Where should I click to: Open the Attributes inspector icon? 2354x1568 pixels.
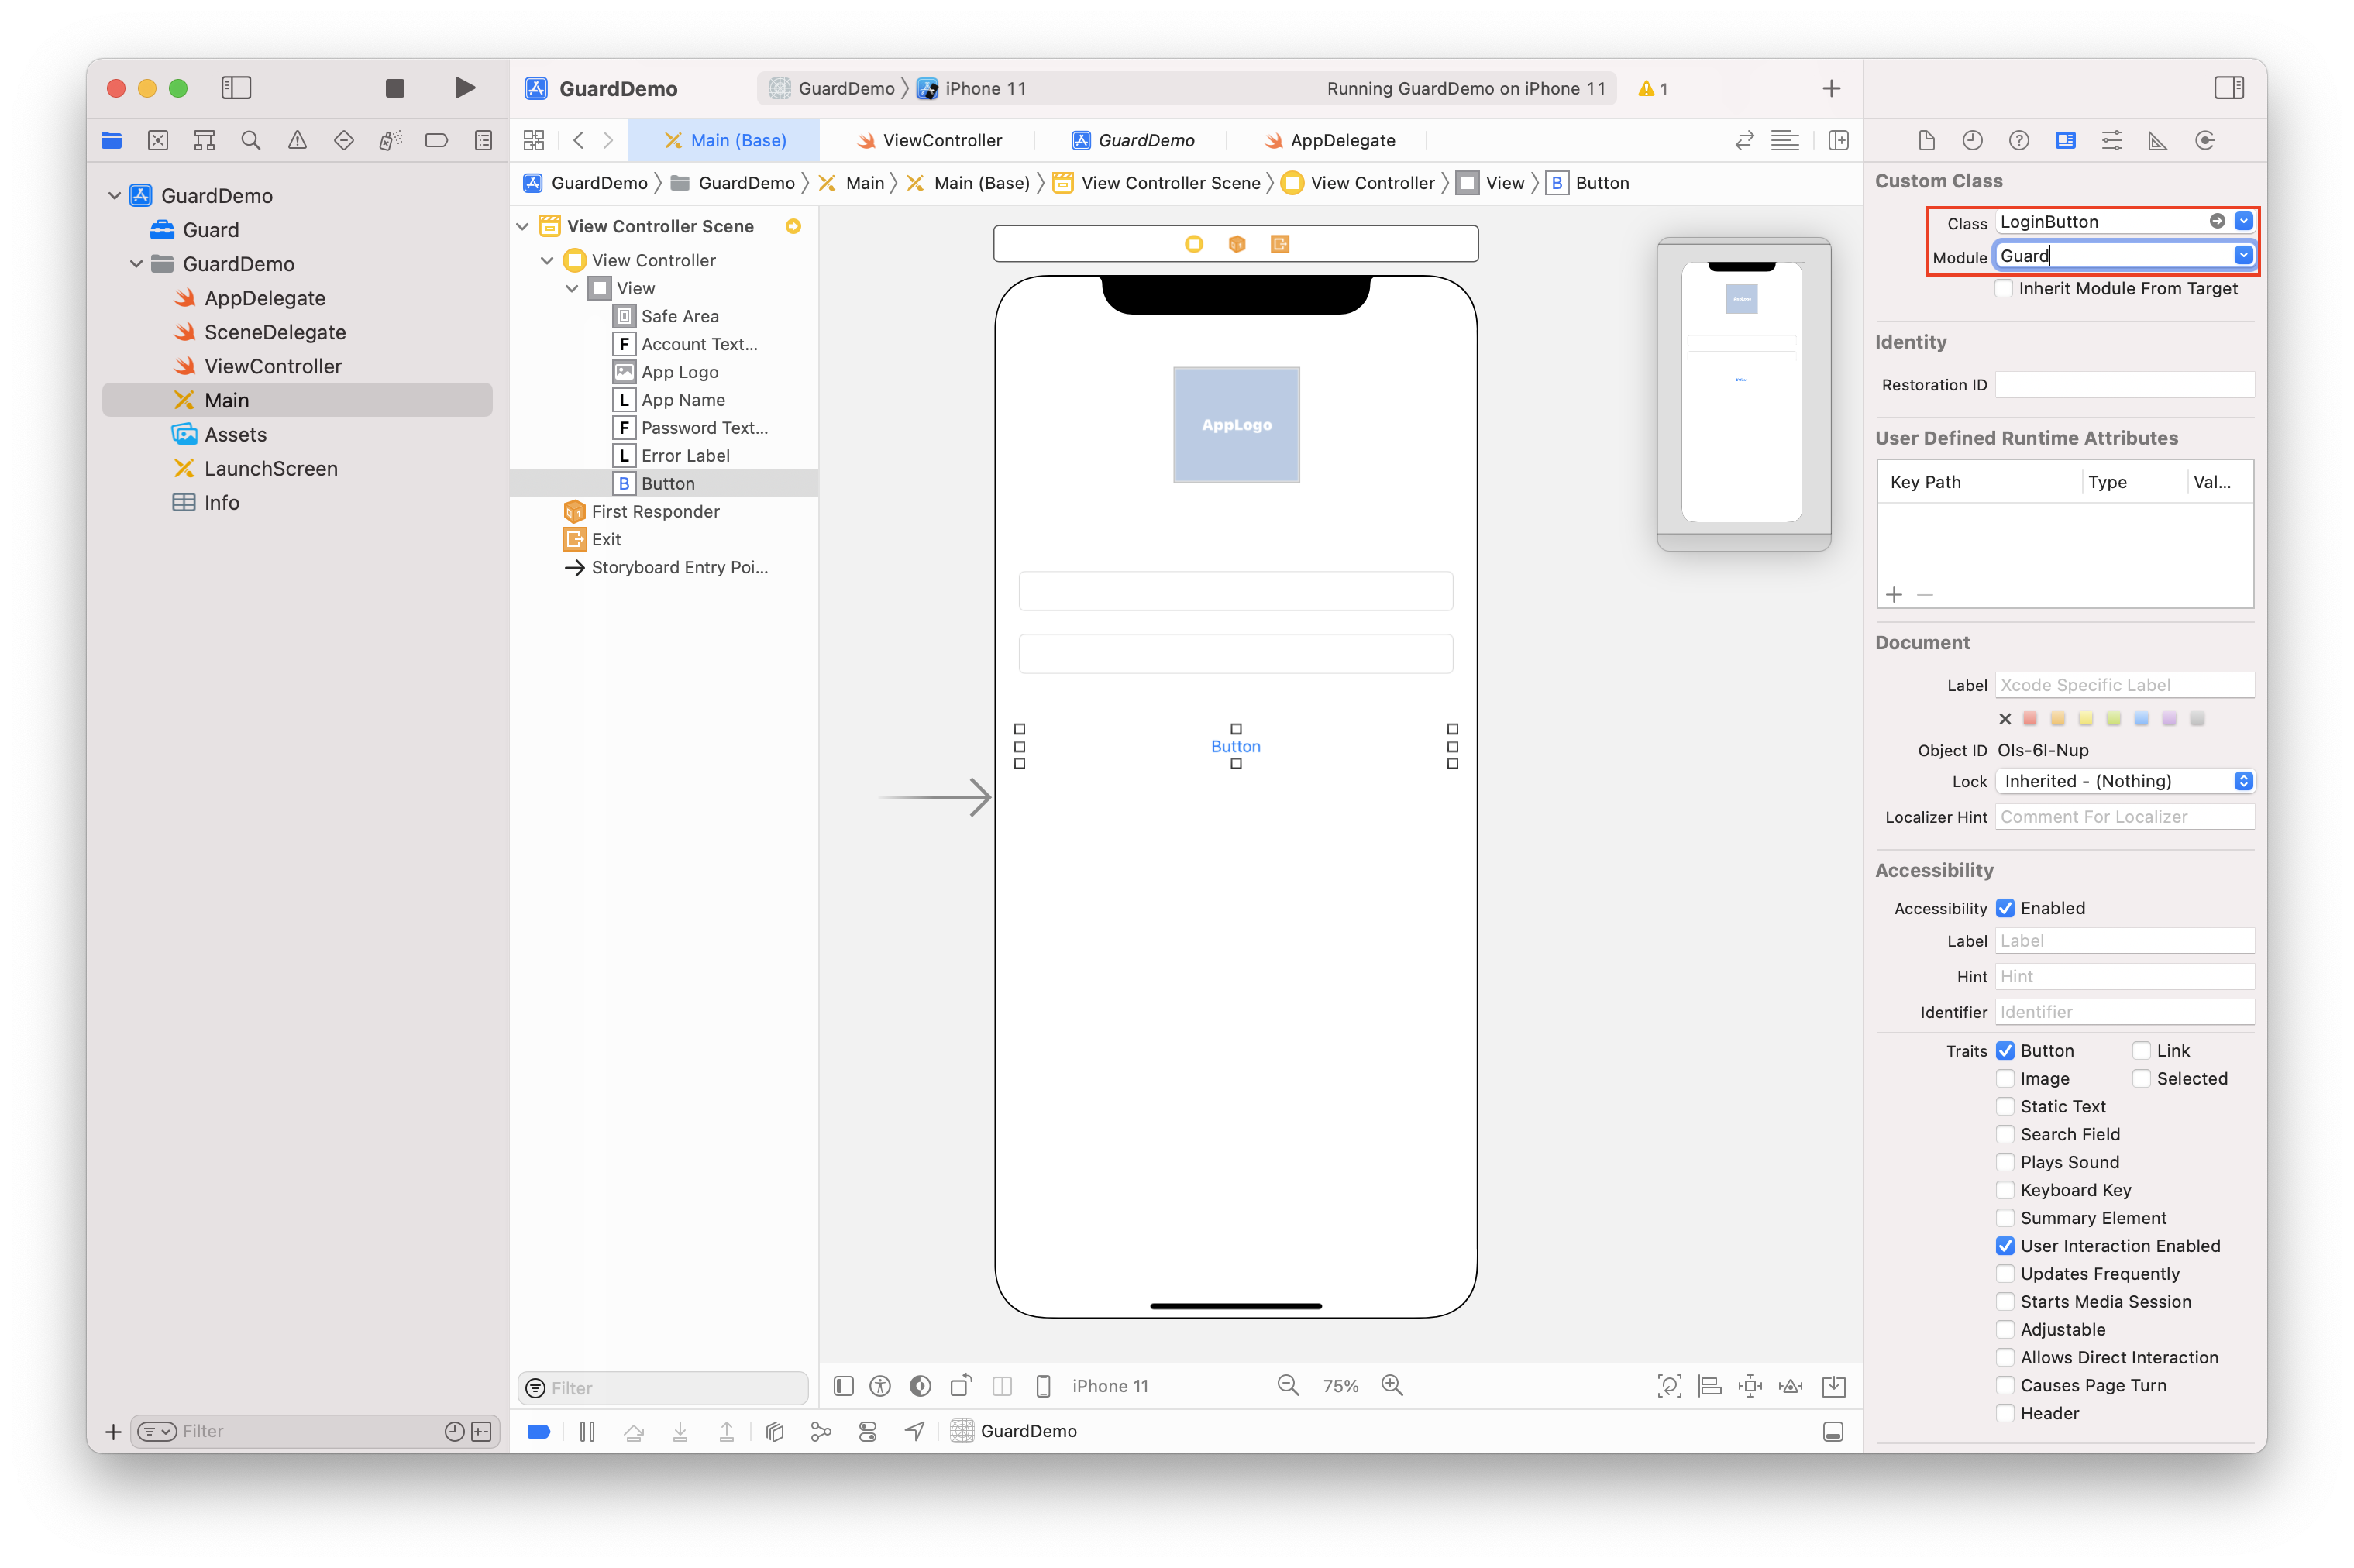pos(2111,140)
